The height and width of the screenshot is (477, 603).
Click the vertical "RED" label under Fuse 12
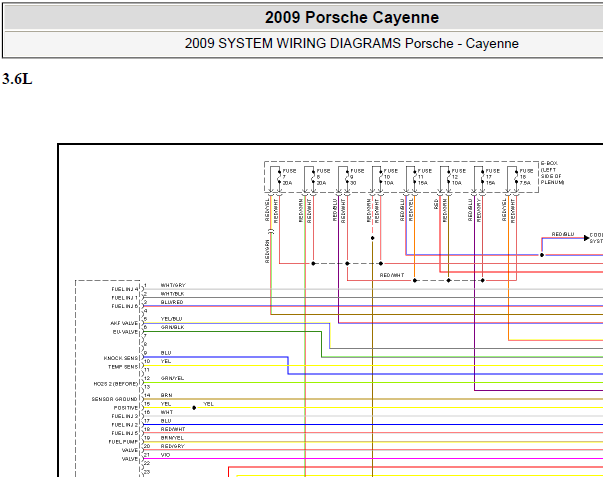pos(436,204)
